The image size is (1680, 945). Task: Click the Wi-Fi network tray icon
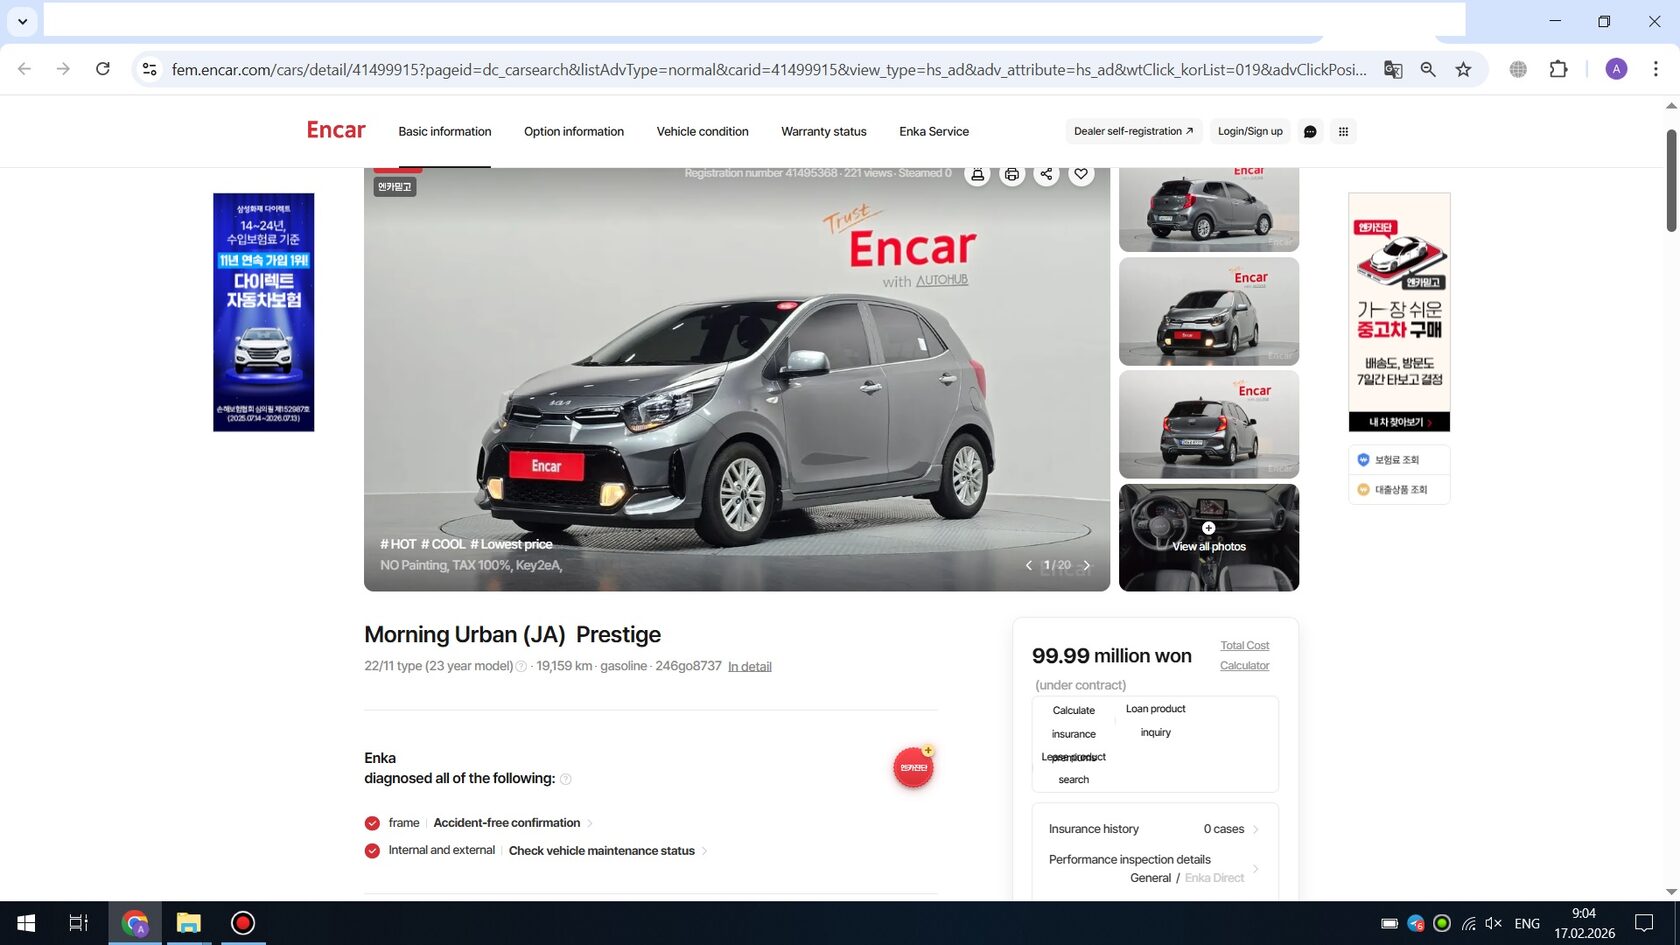(x=1468, y=923)
